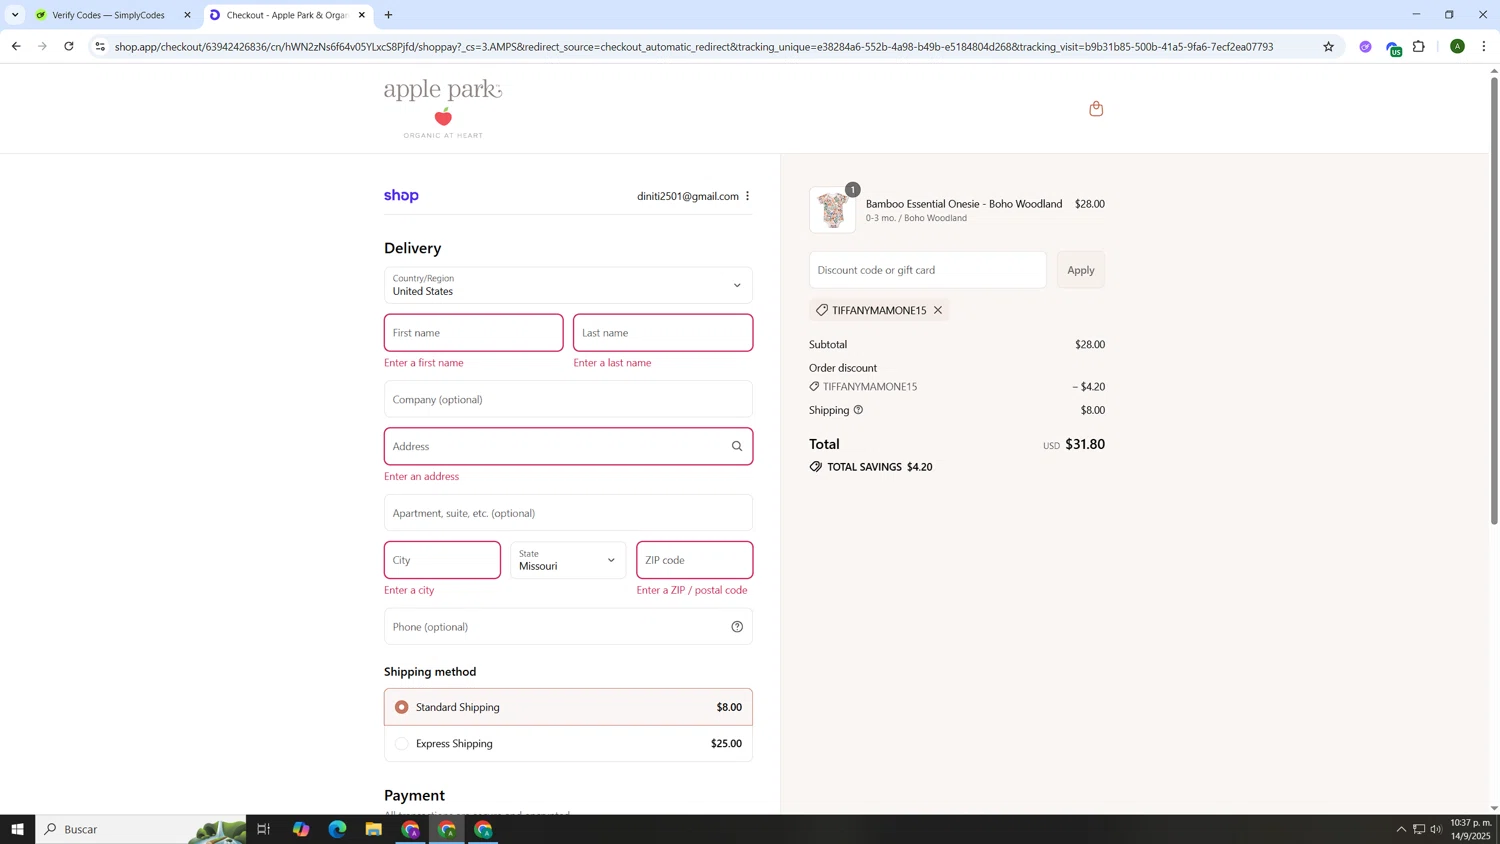The width and height of the screenshot is (1500, 844).
Task: Click the 'Enter a first name' error
Action: pyautogui.click(x=424, y=363)
